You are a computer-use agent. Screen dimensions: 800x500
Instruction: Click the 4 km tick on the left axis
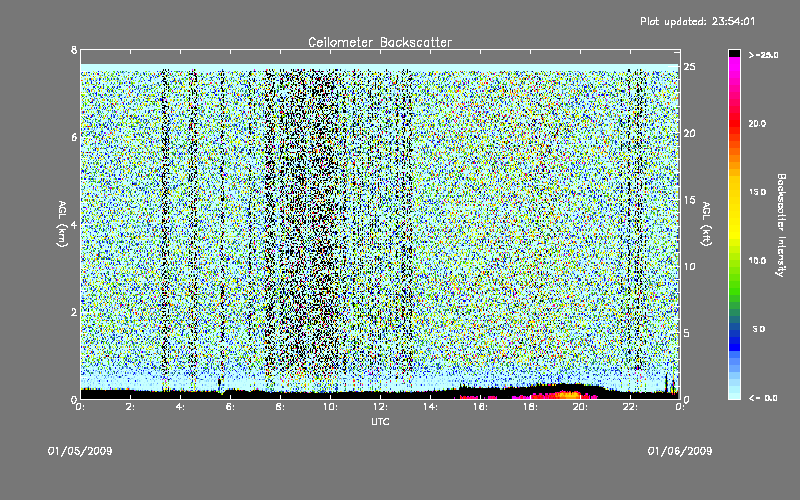tap(74, 225)
